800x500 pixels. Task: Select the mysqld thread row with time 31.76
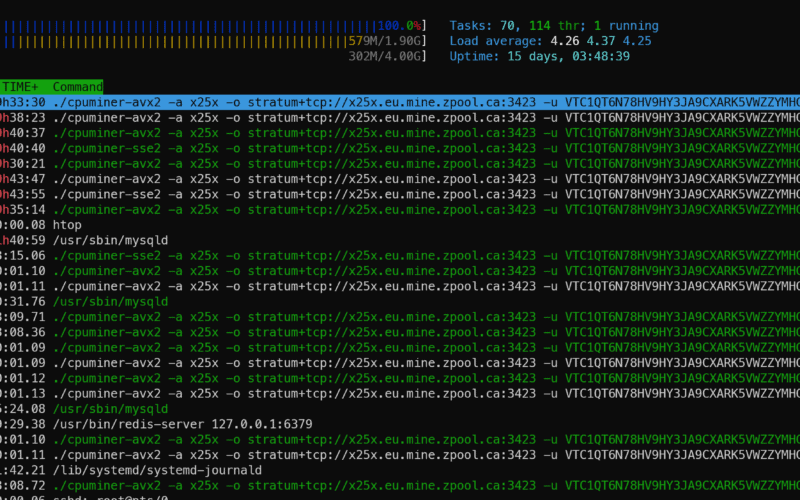[x=400, y=302]
